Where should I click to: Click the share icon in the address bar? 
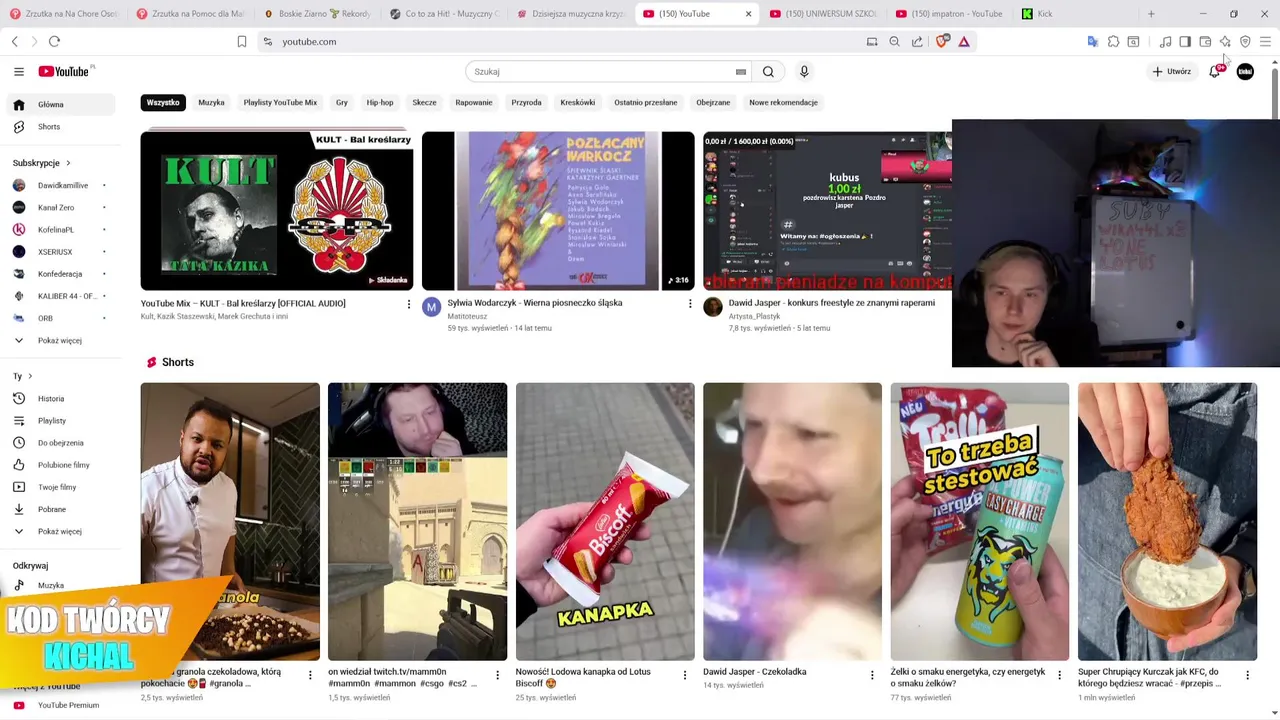(x=917, y=41)
